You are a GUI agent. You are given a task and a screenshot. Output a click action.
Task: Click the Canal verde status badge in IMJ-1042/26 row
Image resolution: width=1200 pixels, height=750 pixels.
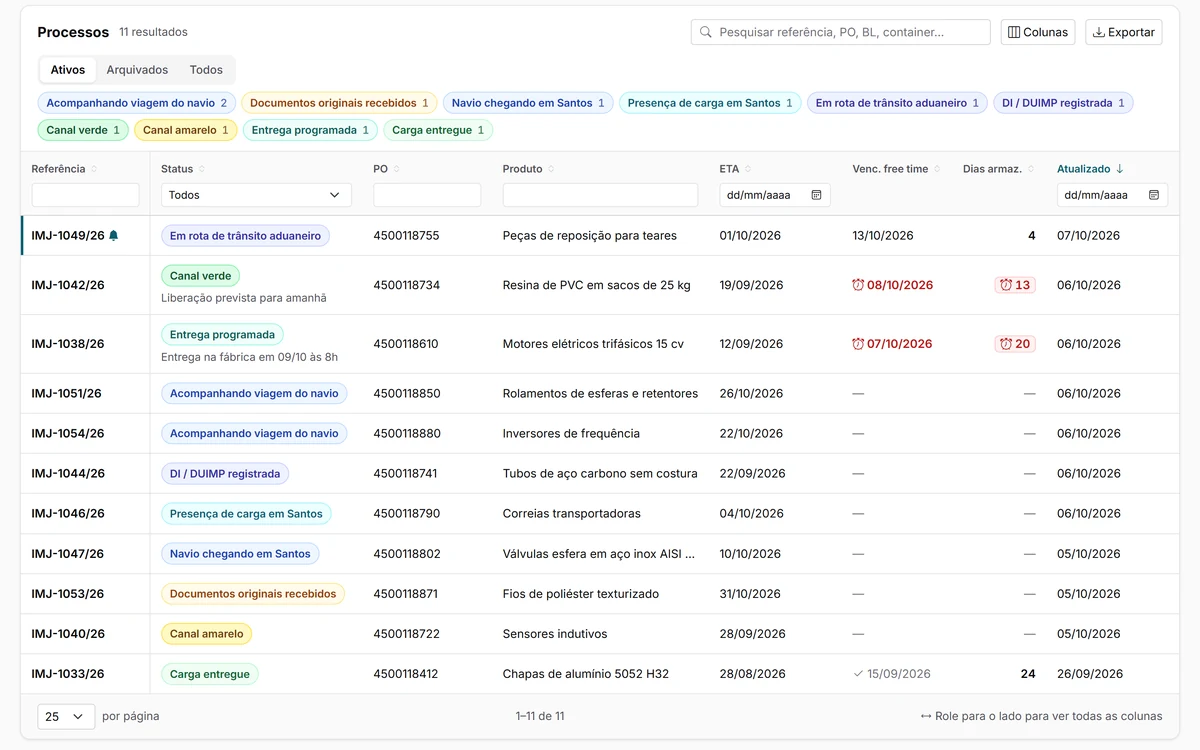click(200, 276)
